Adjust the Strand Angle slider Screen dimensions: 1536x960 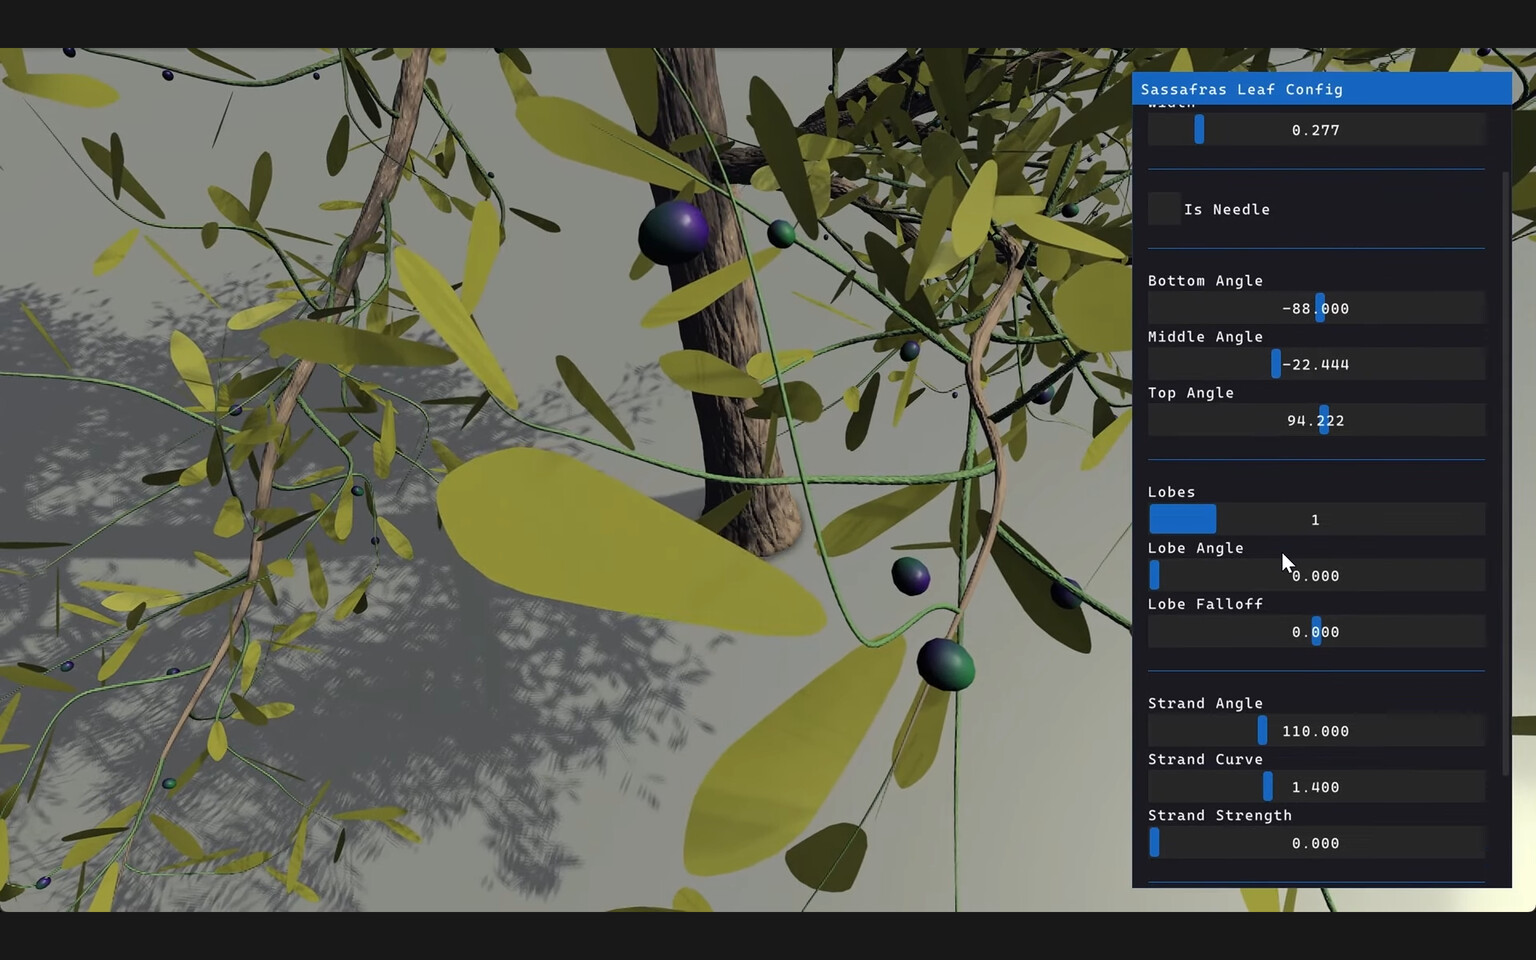1316,730
